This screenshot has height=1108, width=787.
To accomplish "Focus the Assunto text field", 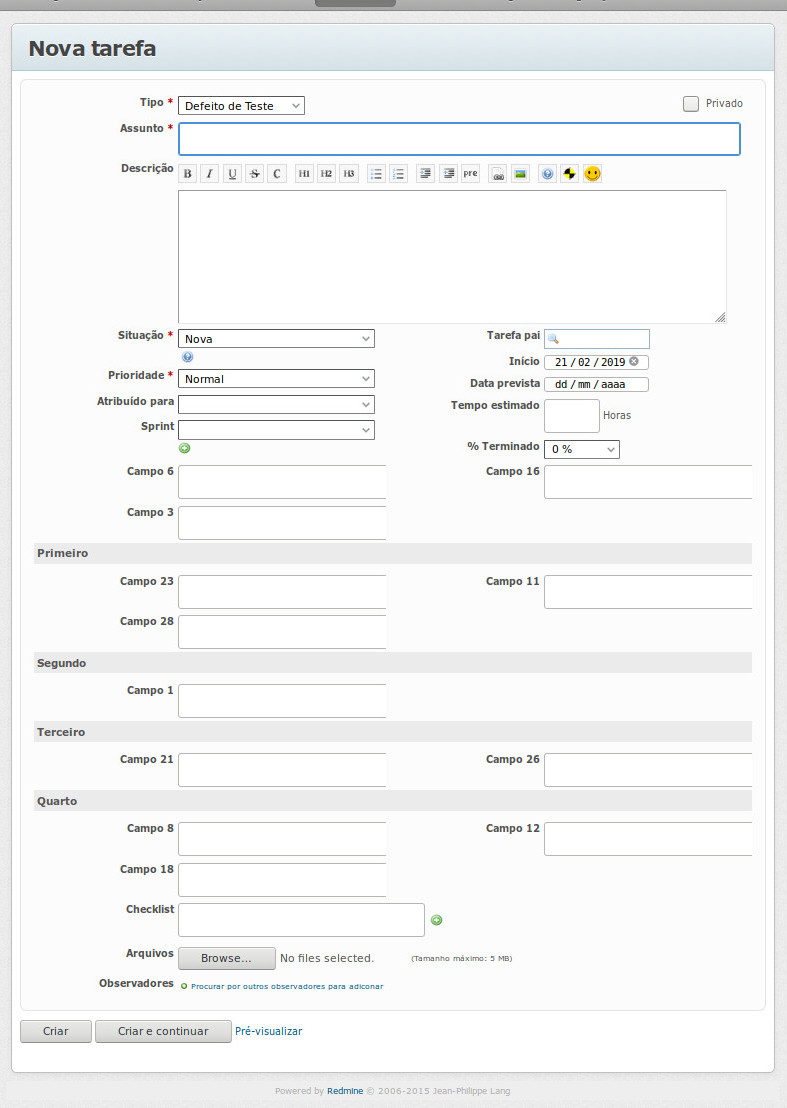I will (x=459, y=138).
